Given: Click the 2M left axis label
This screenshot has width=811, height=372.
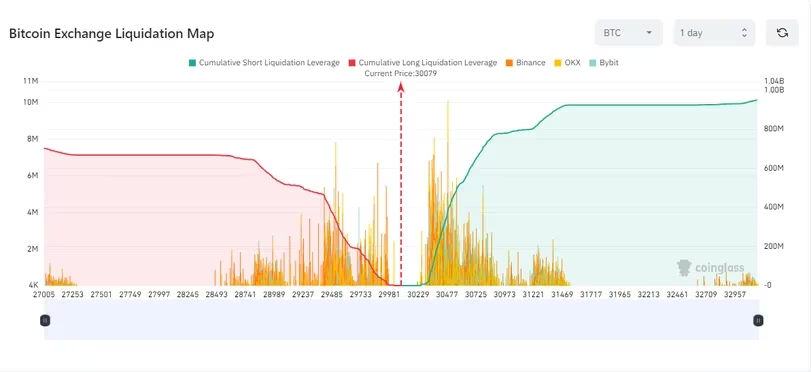Looking at the screenshot, I should 33,249.
